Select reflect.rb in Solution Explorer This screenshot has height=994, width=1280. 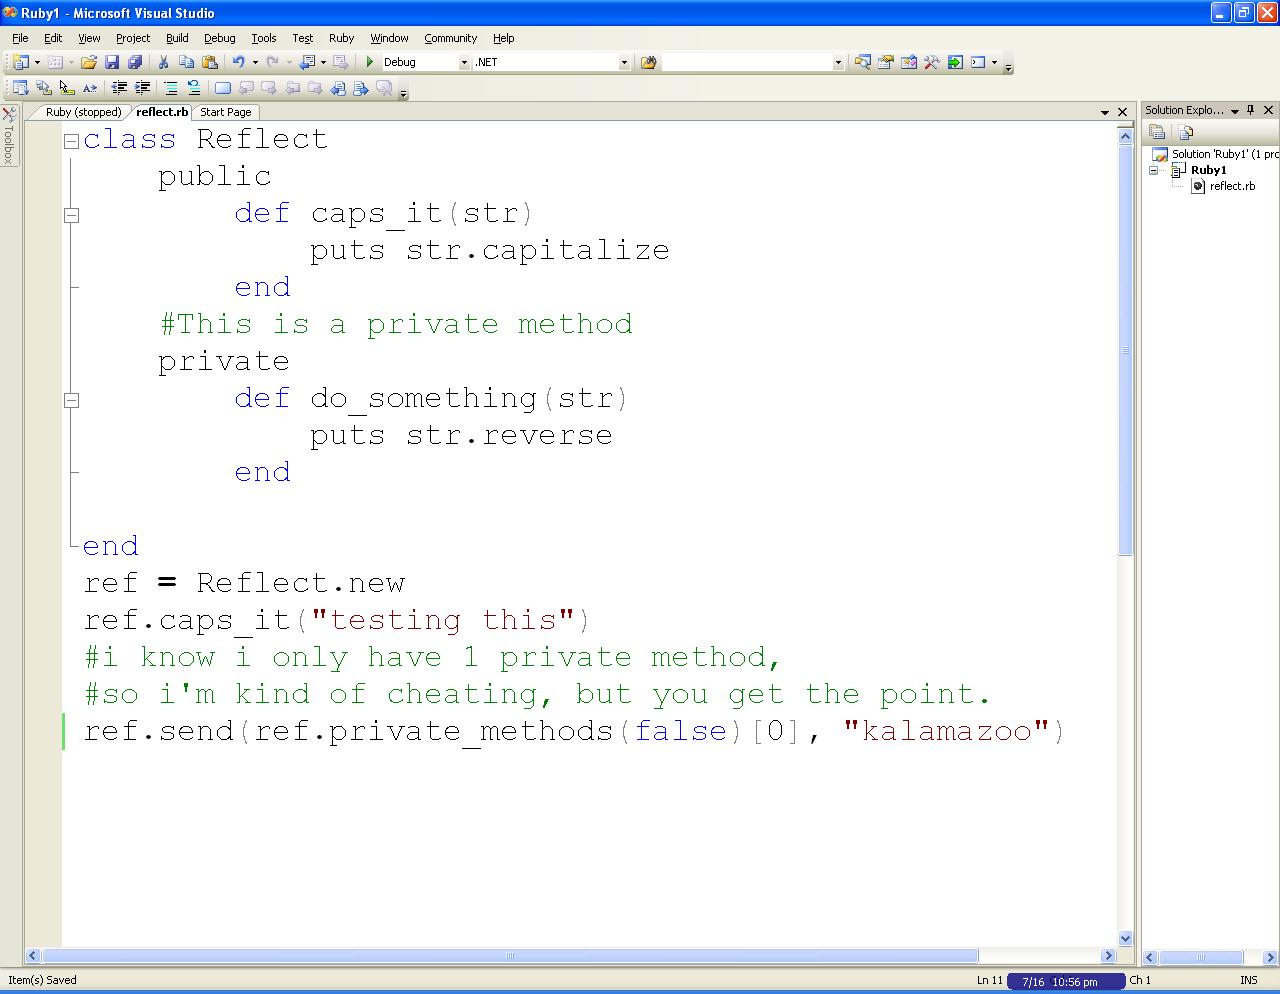tap(1232, 186)
